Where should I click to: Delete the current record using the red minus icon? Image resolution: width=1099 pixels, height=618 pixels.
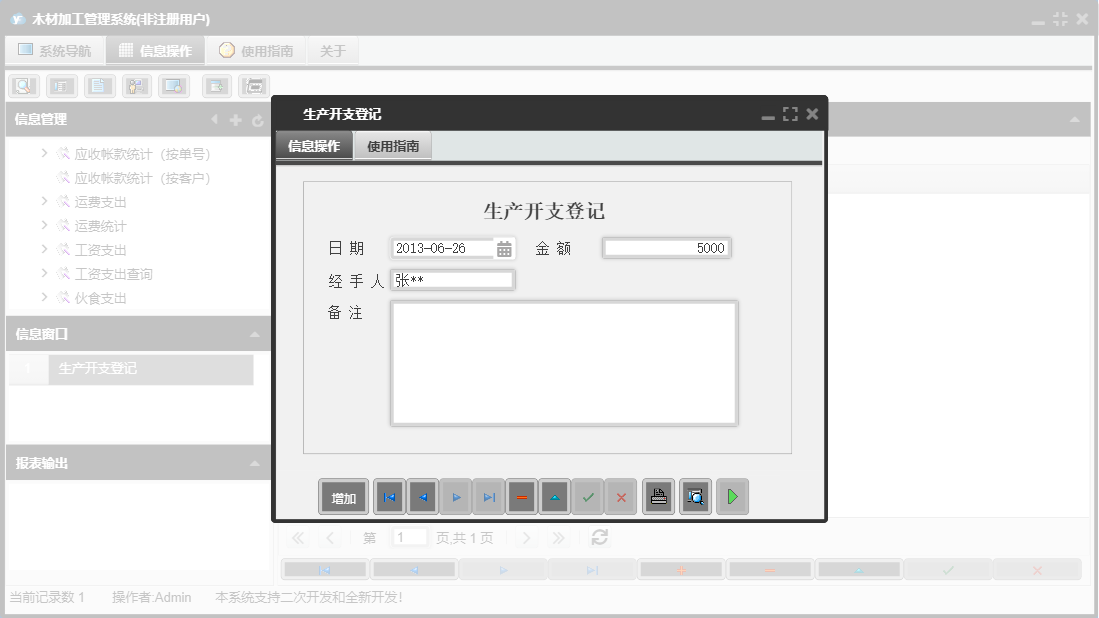click(x=521, y=496)
